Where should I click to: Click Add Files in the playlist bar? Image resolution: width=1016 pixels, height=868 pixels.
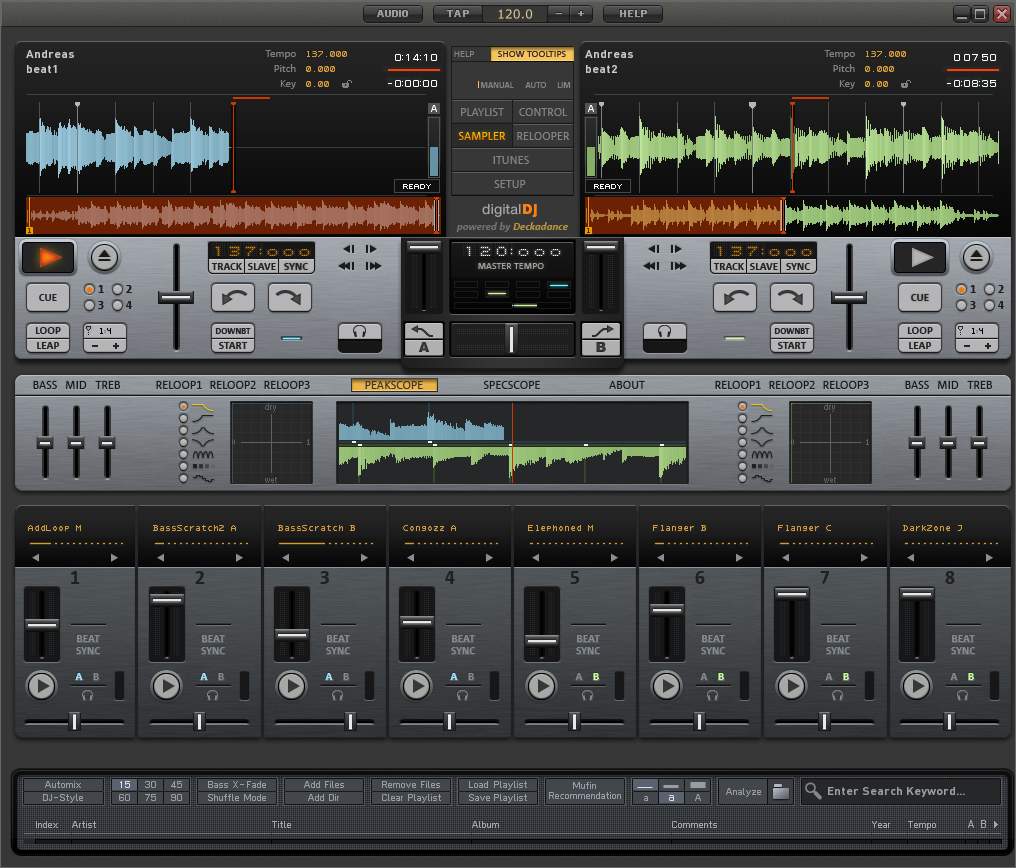(x=324, y=784)
